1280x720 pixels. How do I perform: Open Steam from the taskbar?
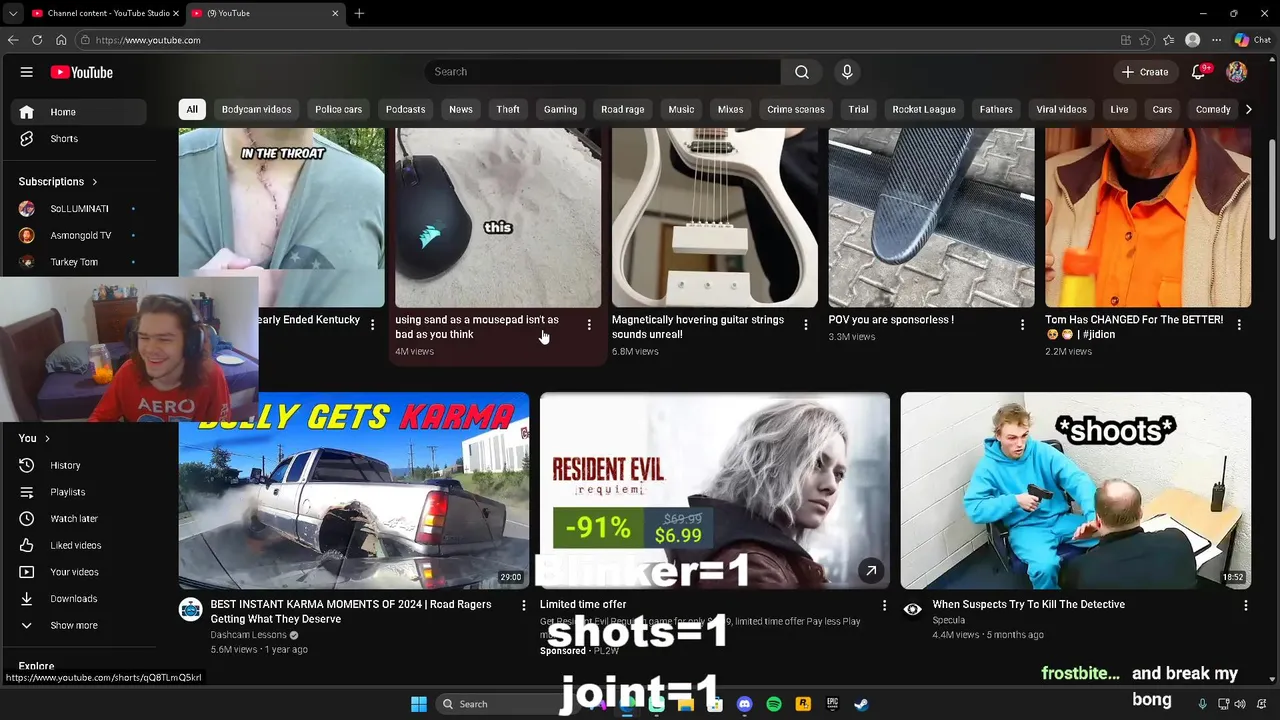click(x=861, y=704)
